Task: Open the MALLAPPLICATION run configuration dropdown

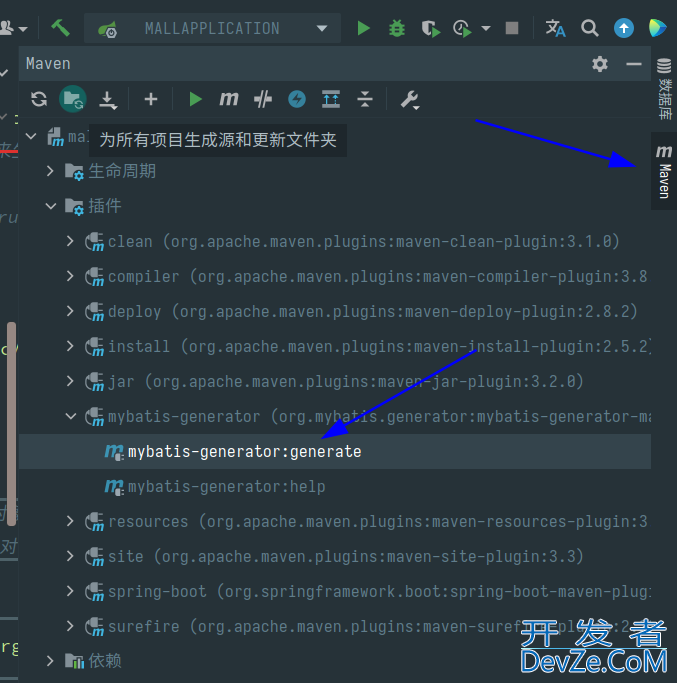Action: pos(213,28)
